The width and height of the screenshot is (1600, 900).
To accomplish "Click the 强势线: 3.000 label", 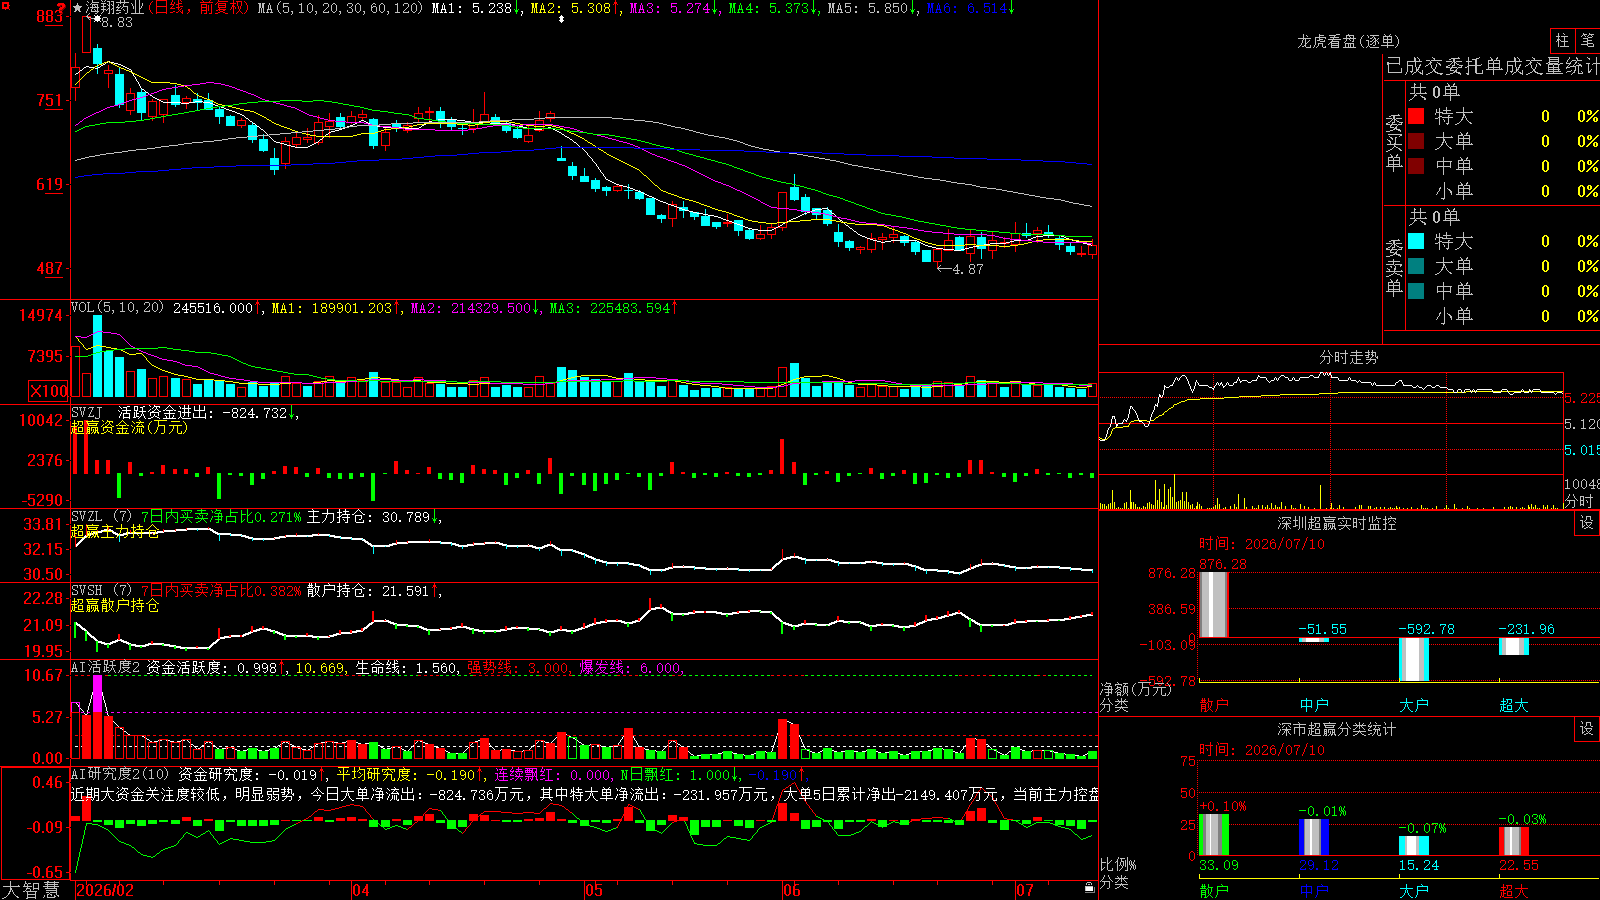I will click(520, 667).
